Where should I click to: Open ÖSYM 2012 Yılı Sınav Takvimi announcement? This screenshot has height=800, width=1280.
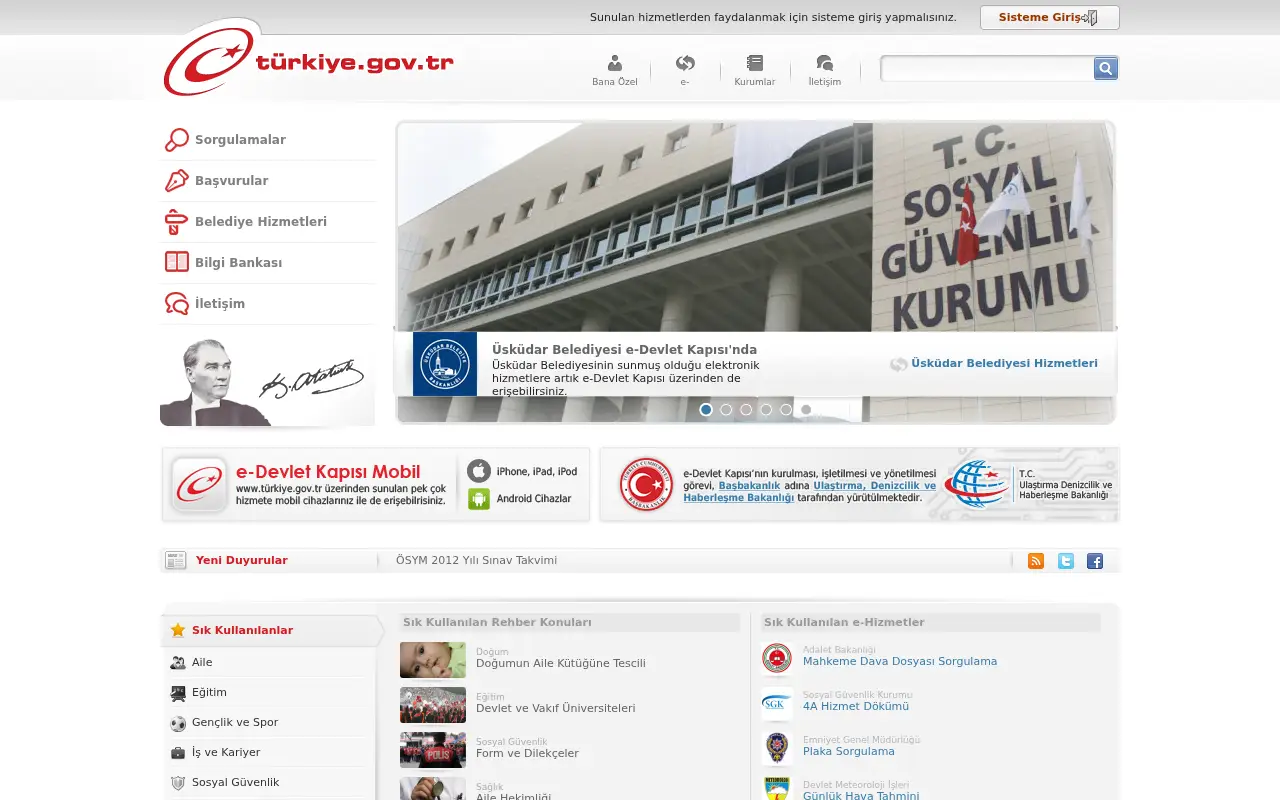tap(476, 560)
